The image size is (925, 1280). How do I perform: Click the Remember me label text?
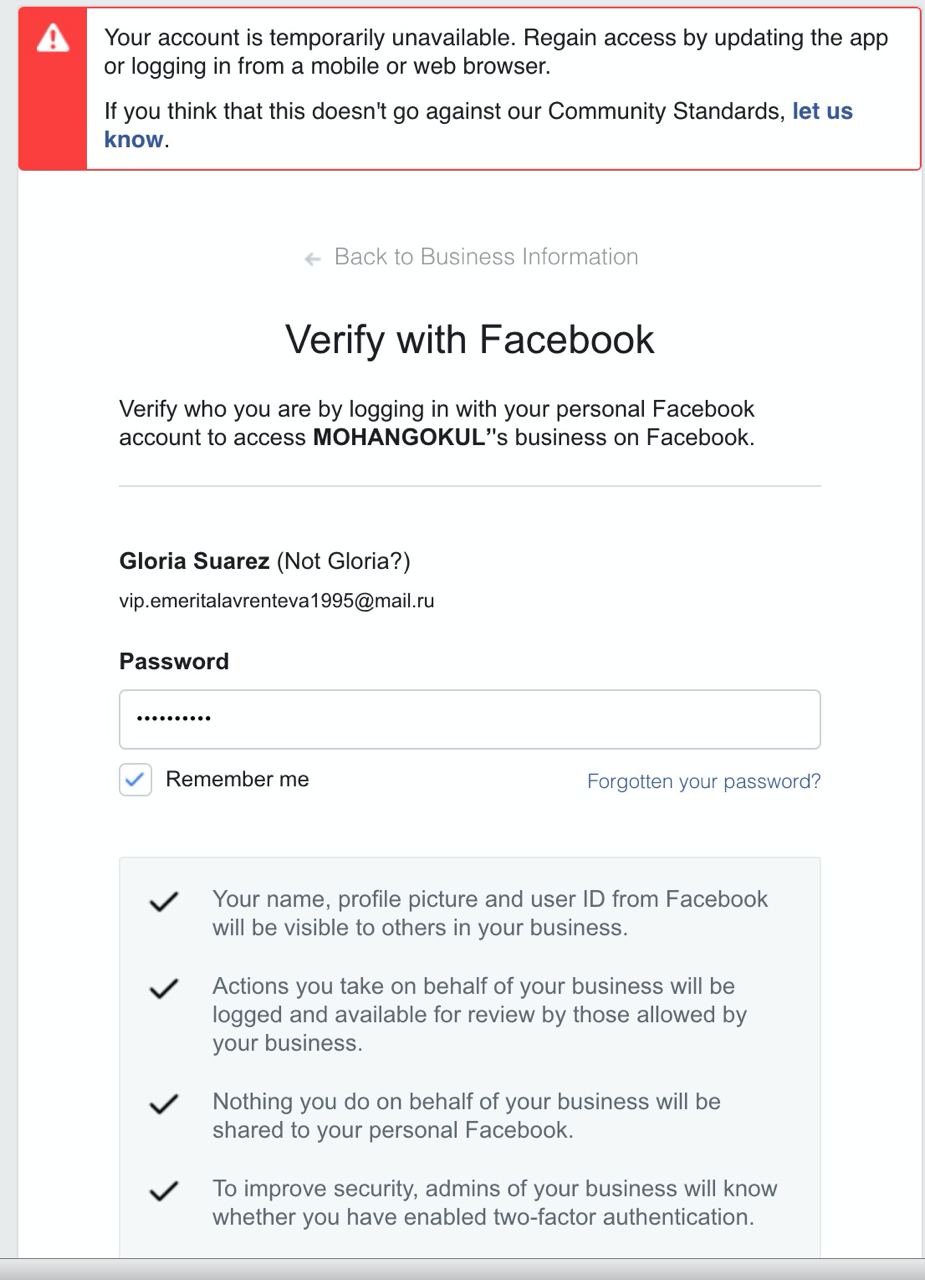[237, 779]
